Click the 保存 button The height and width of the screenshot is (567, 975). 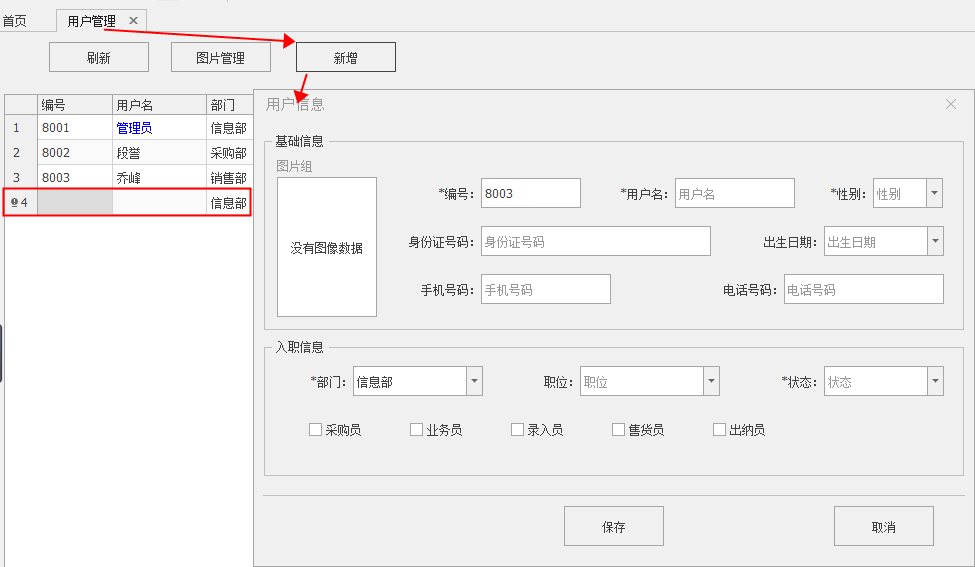pos(613,527)
